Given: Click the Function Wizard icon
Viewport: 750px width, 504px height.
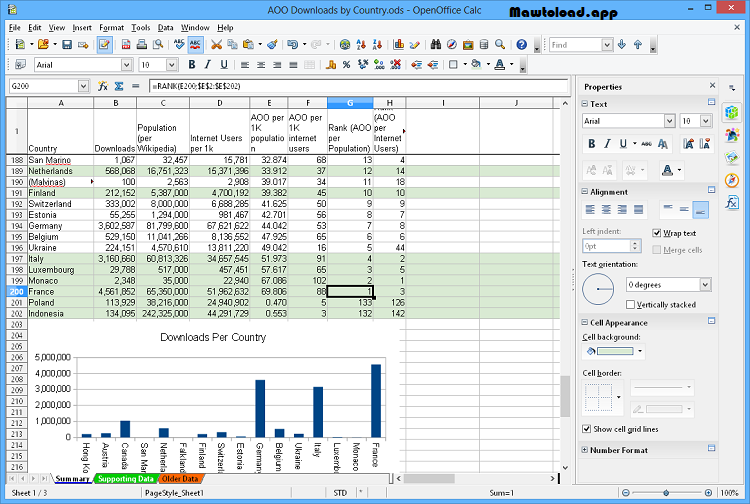Looking at the screenshot, I should (103, 86).
